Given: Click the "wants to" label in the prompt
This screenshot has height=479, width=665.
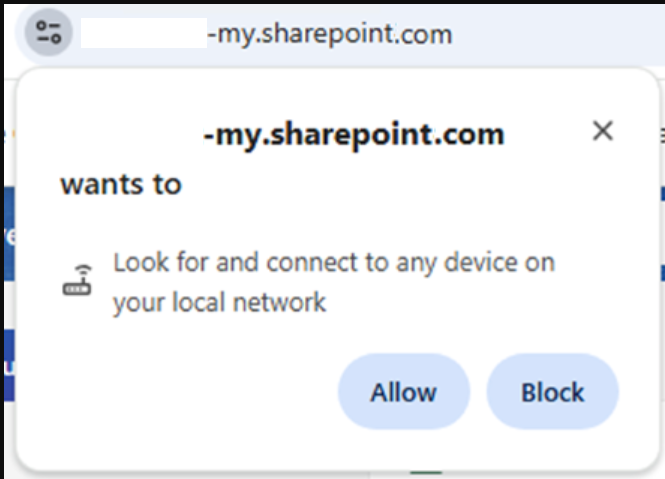Looking at the screenshot, I should coord(121,184).
